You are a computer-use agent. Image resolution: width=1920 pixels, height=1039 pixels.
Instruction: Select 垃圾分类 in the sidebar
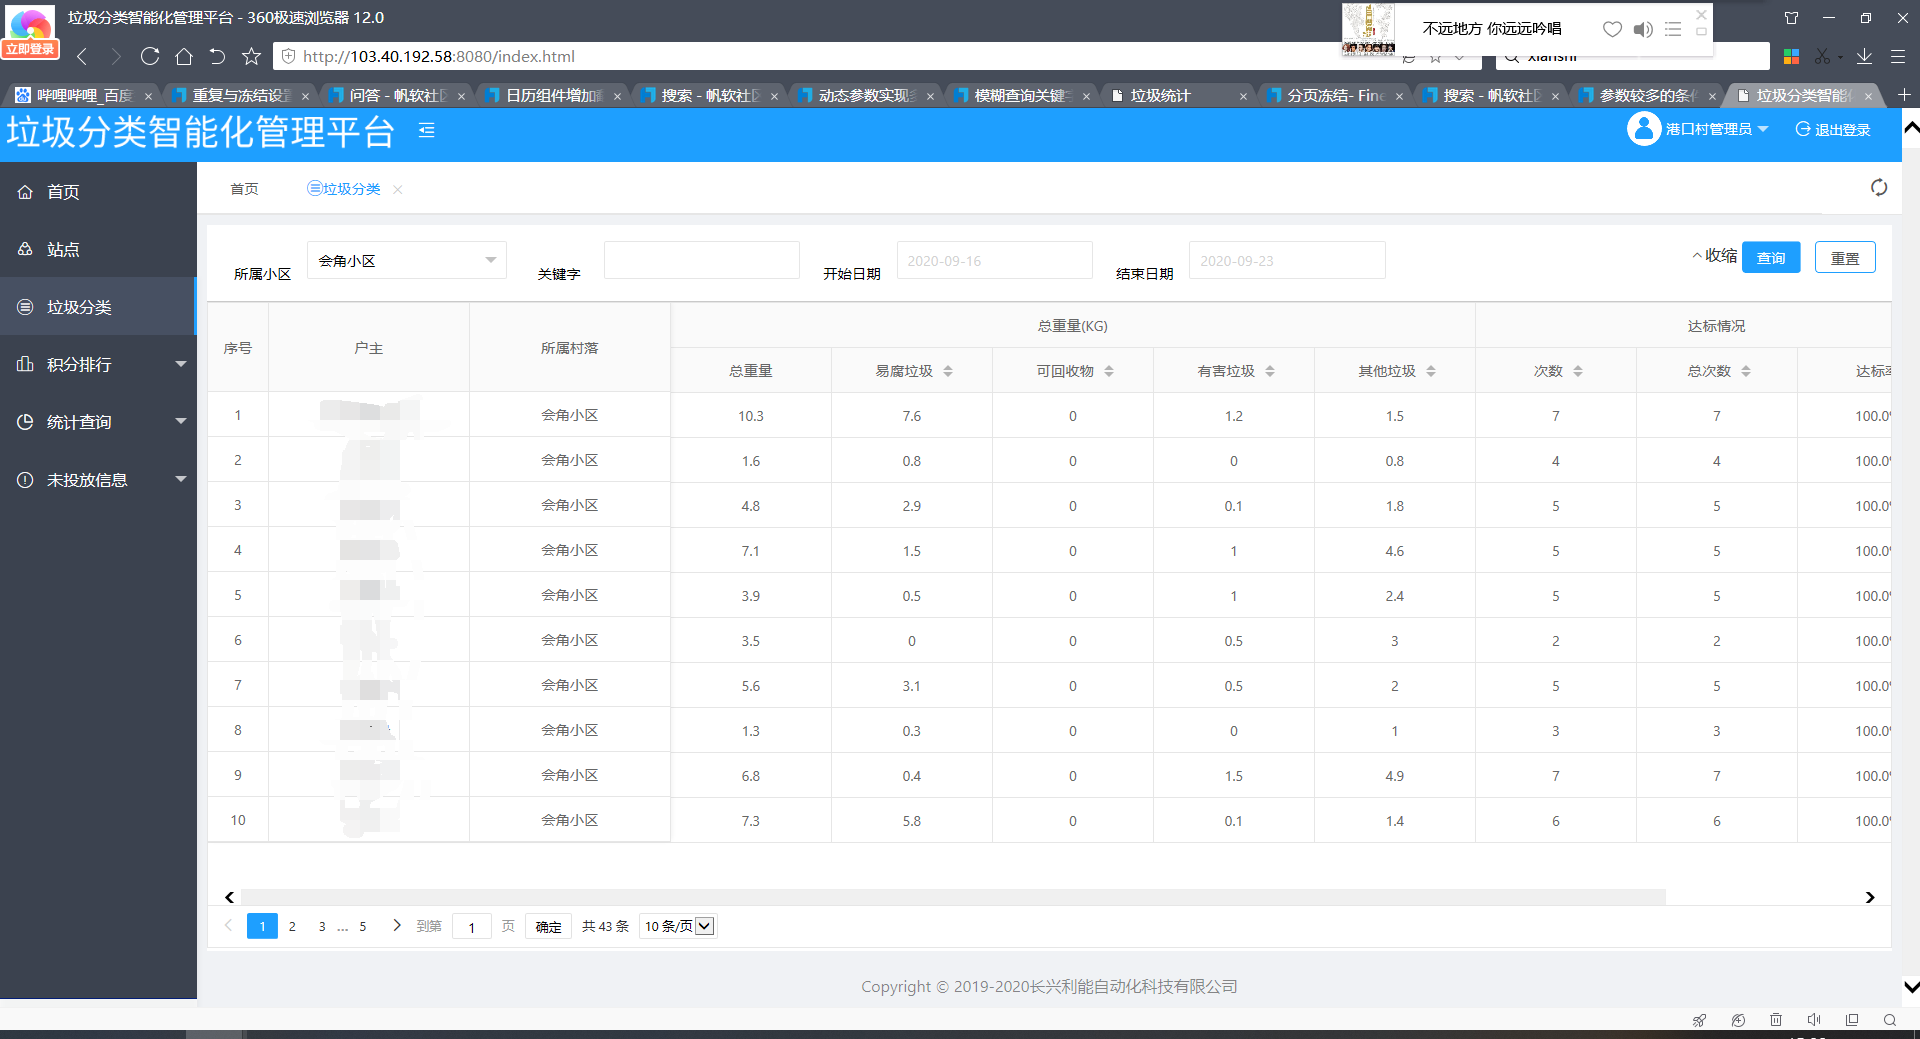(98, 307)
